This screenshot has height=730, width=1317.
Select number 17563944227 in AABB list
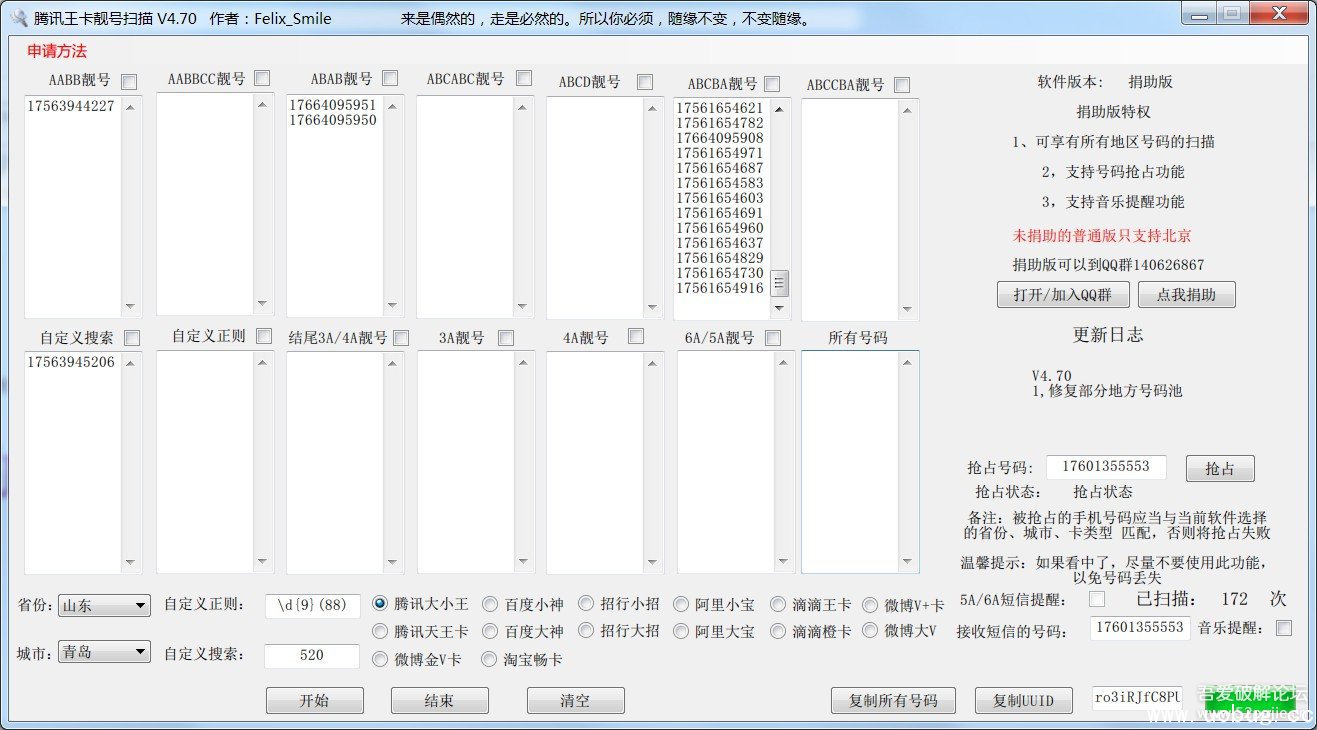click(x=71, y=106)
